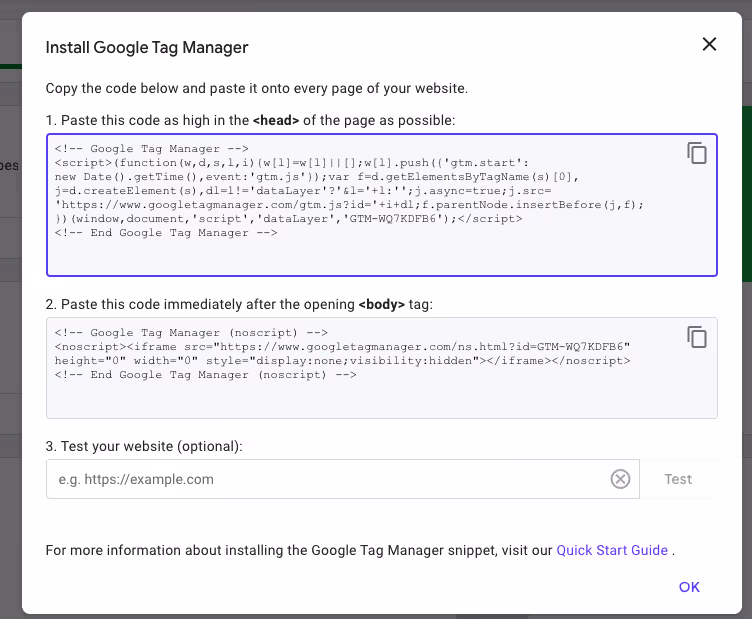Clear the test website URL field
This screenshot has height=619, width=752.
(620, 479)
